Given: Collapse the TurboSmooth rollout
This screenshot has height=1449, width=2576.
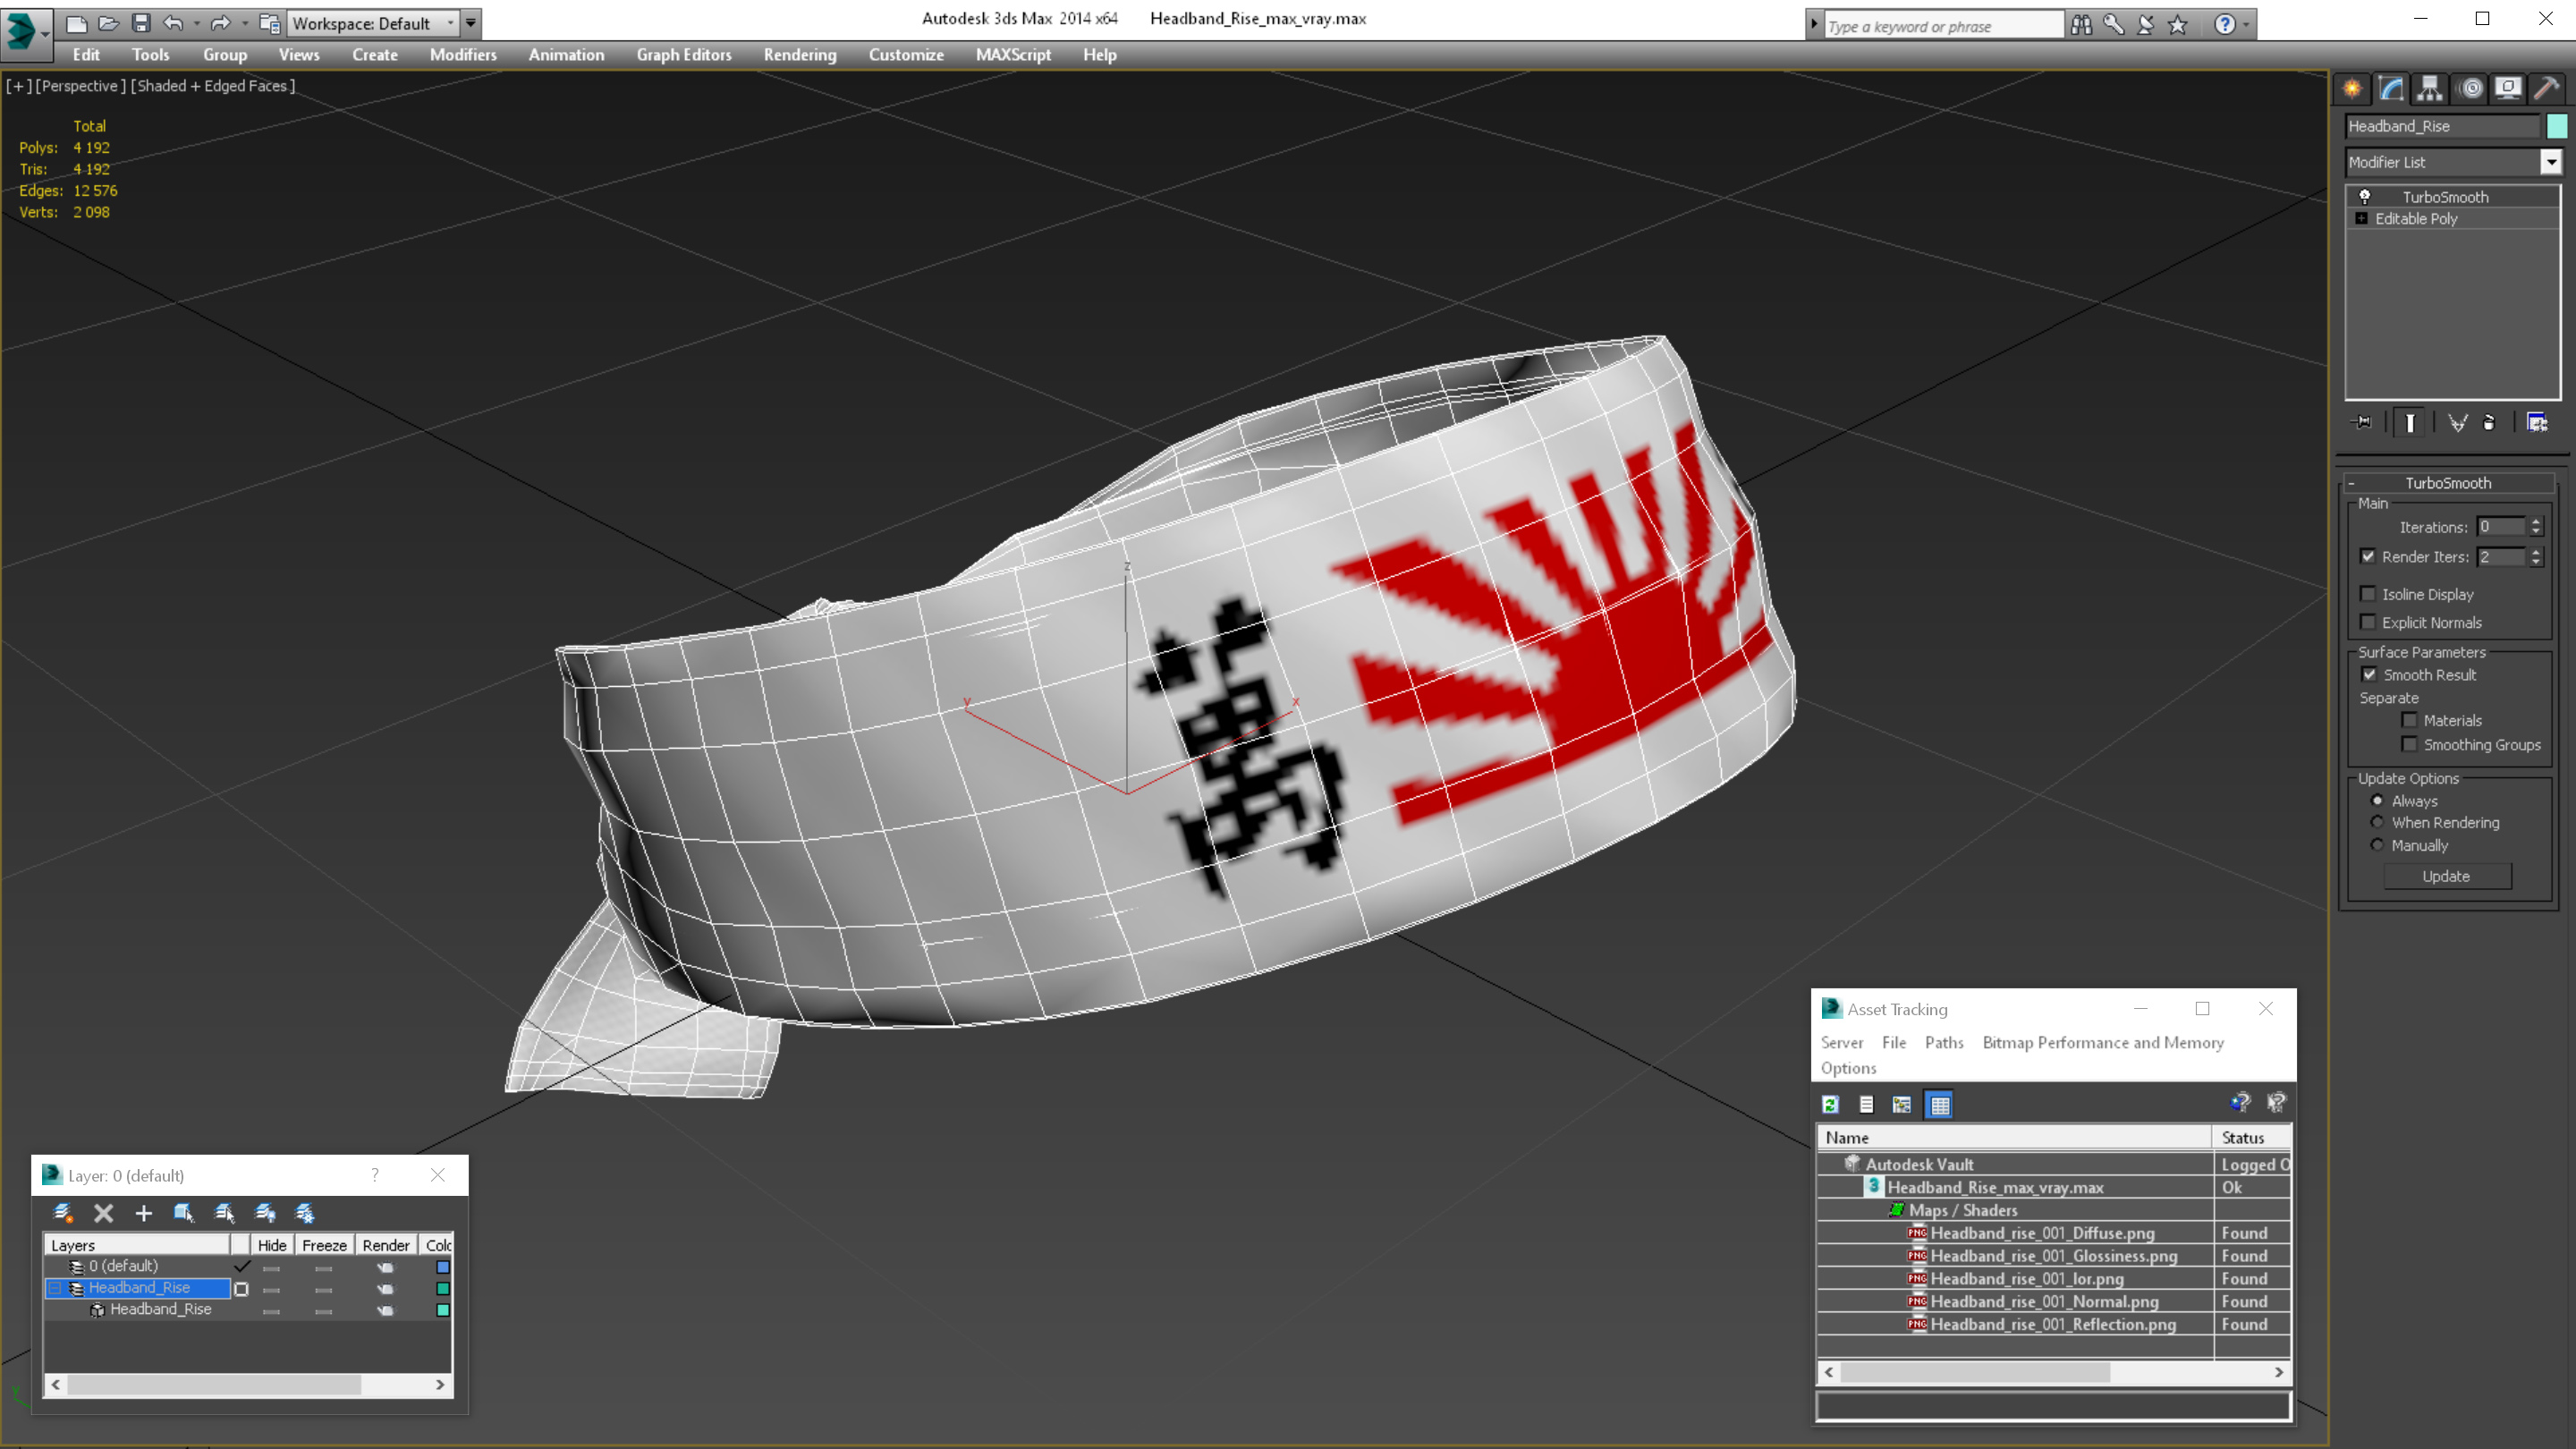Looking at the screenshot, I should 2447,482.
